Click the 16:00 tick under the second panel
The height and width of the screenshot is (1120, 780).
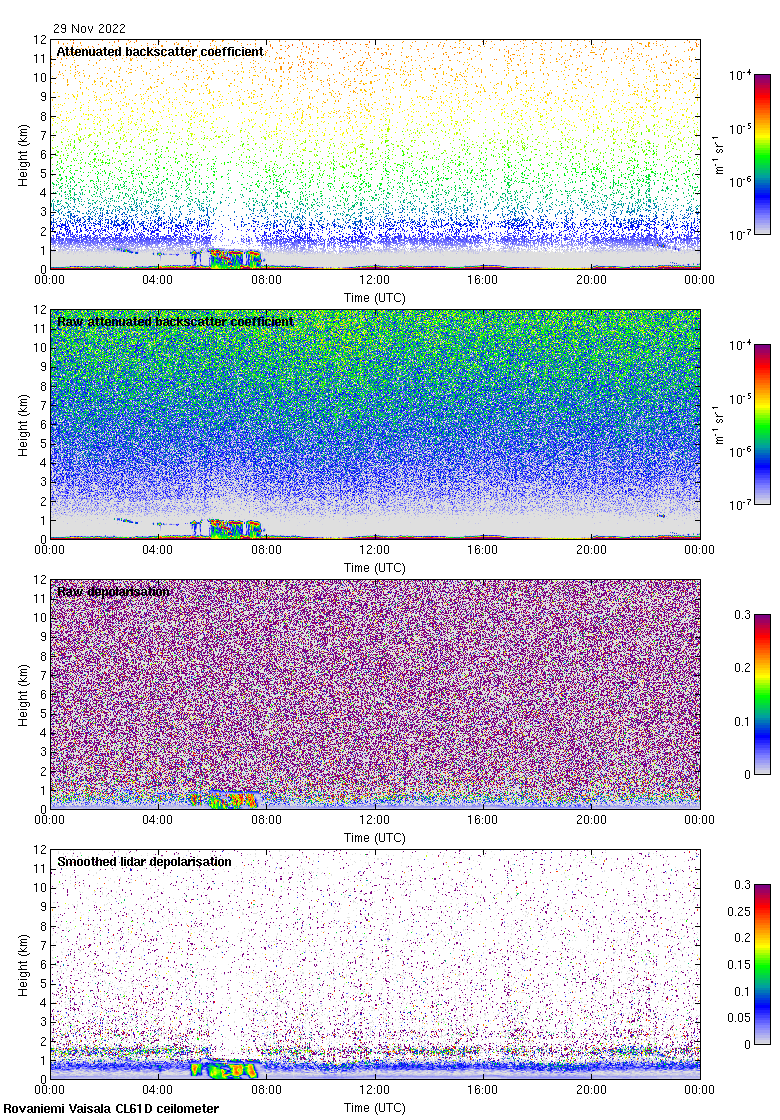(x=483, y=551)
